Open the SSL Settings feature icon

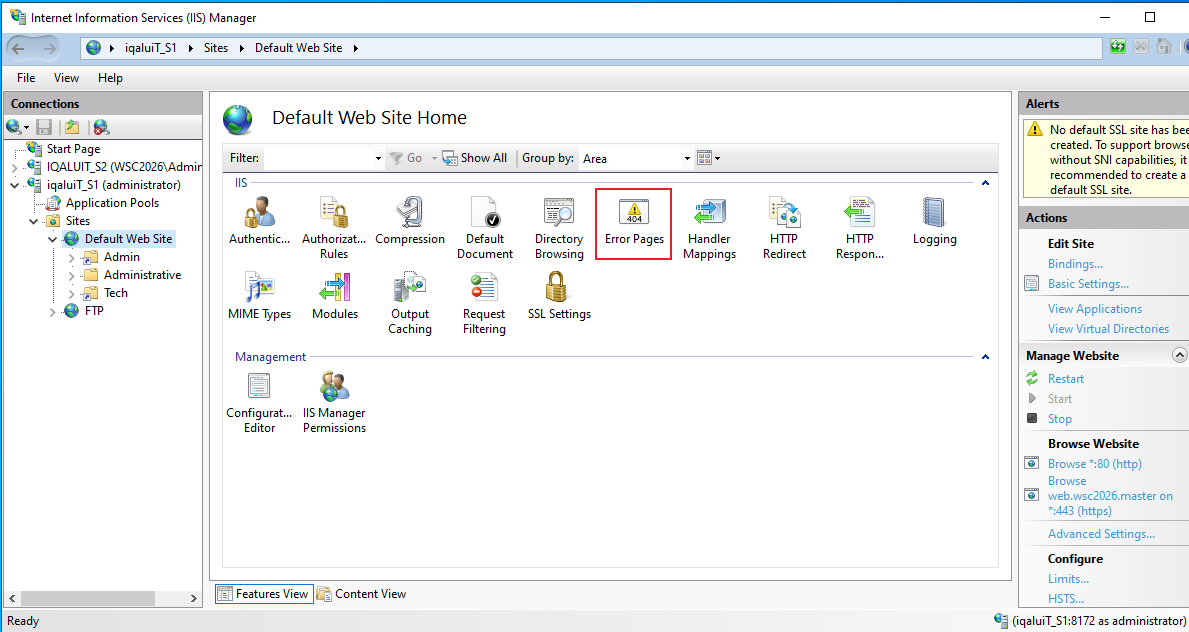click(x=559, y=297)
